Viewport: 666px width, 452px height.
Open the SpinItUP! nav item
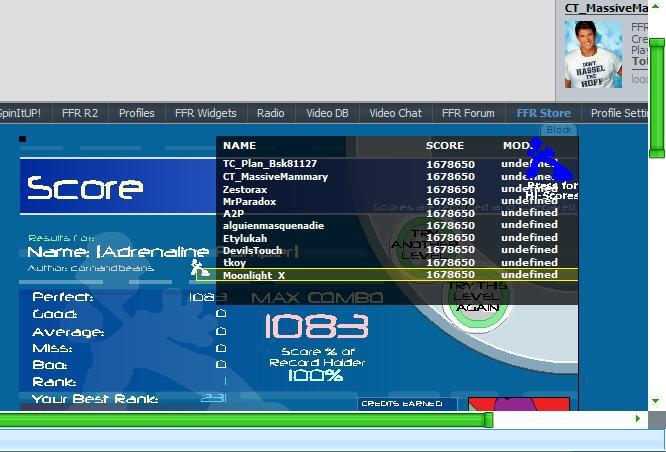coord(20,113)
